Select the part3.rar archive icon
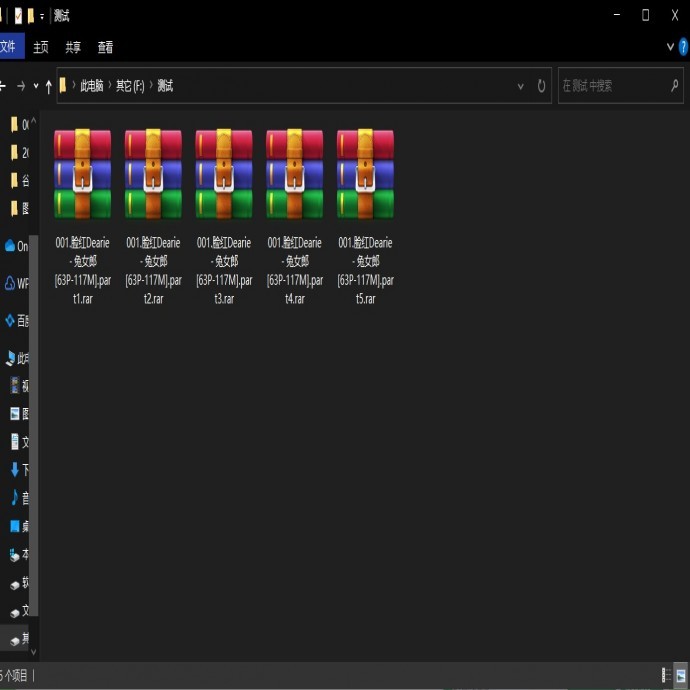 pos(224,174)
